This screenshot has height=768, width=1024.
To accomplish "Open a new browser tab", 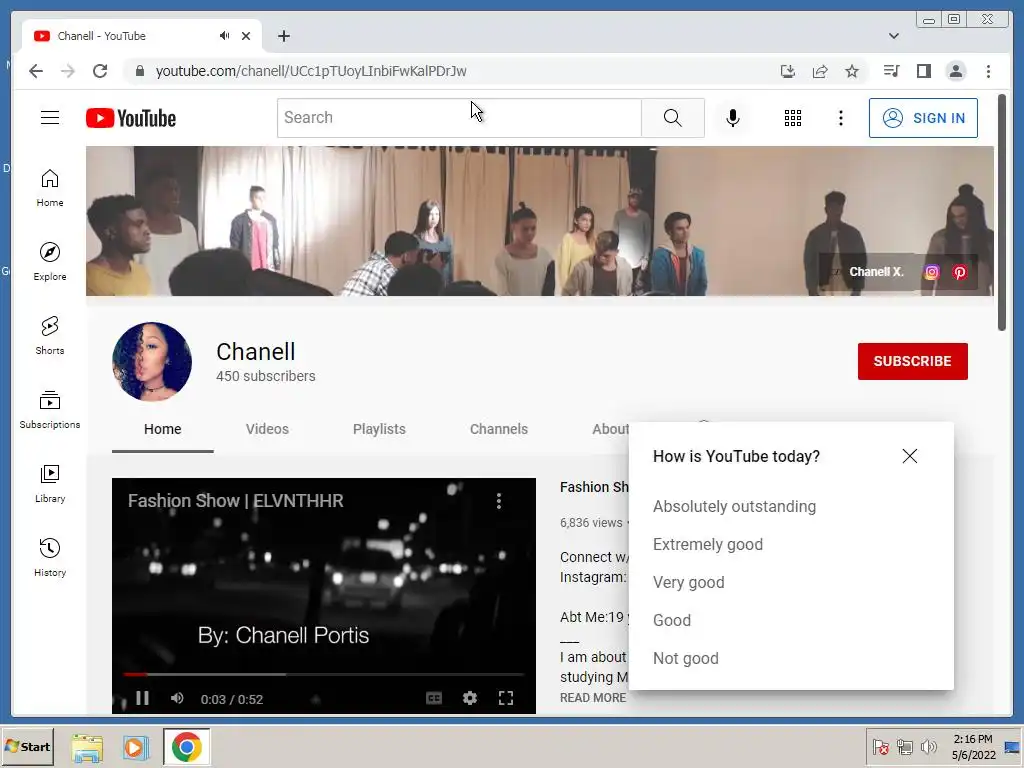I will [283, 36].
